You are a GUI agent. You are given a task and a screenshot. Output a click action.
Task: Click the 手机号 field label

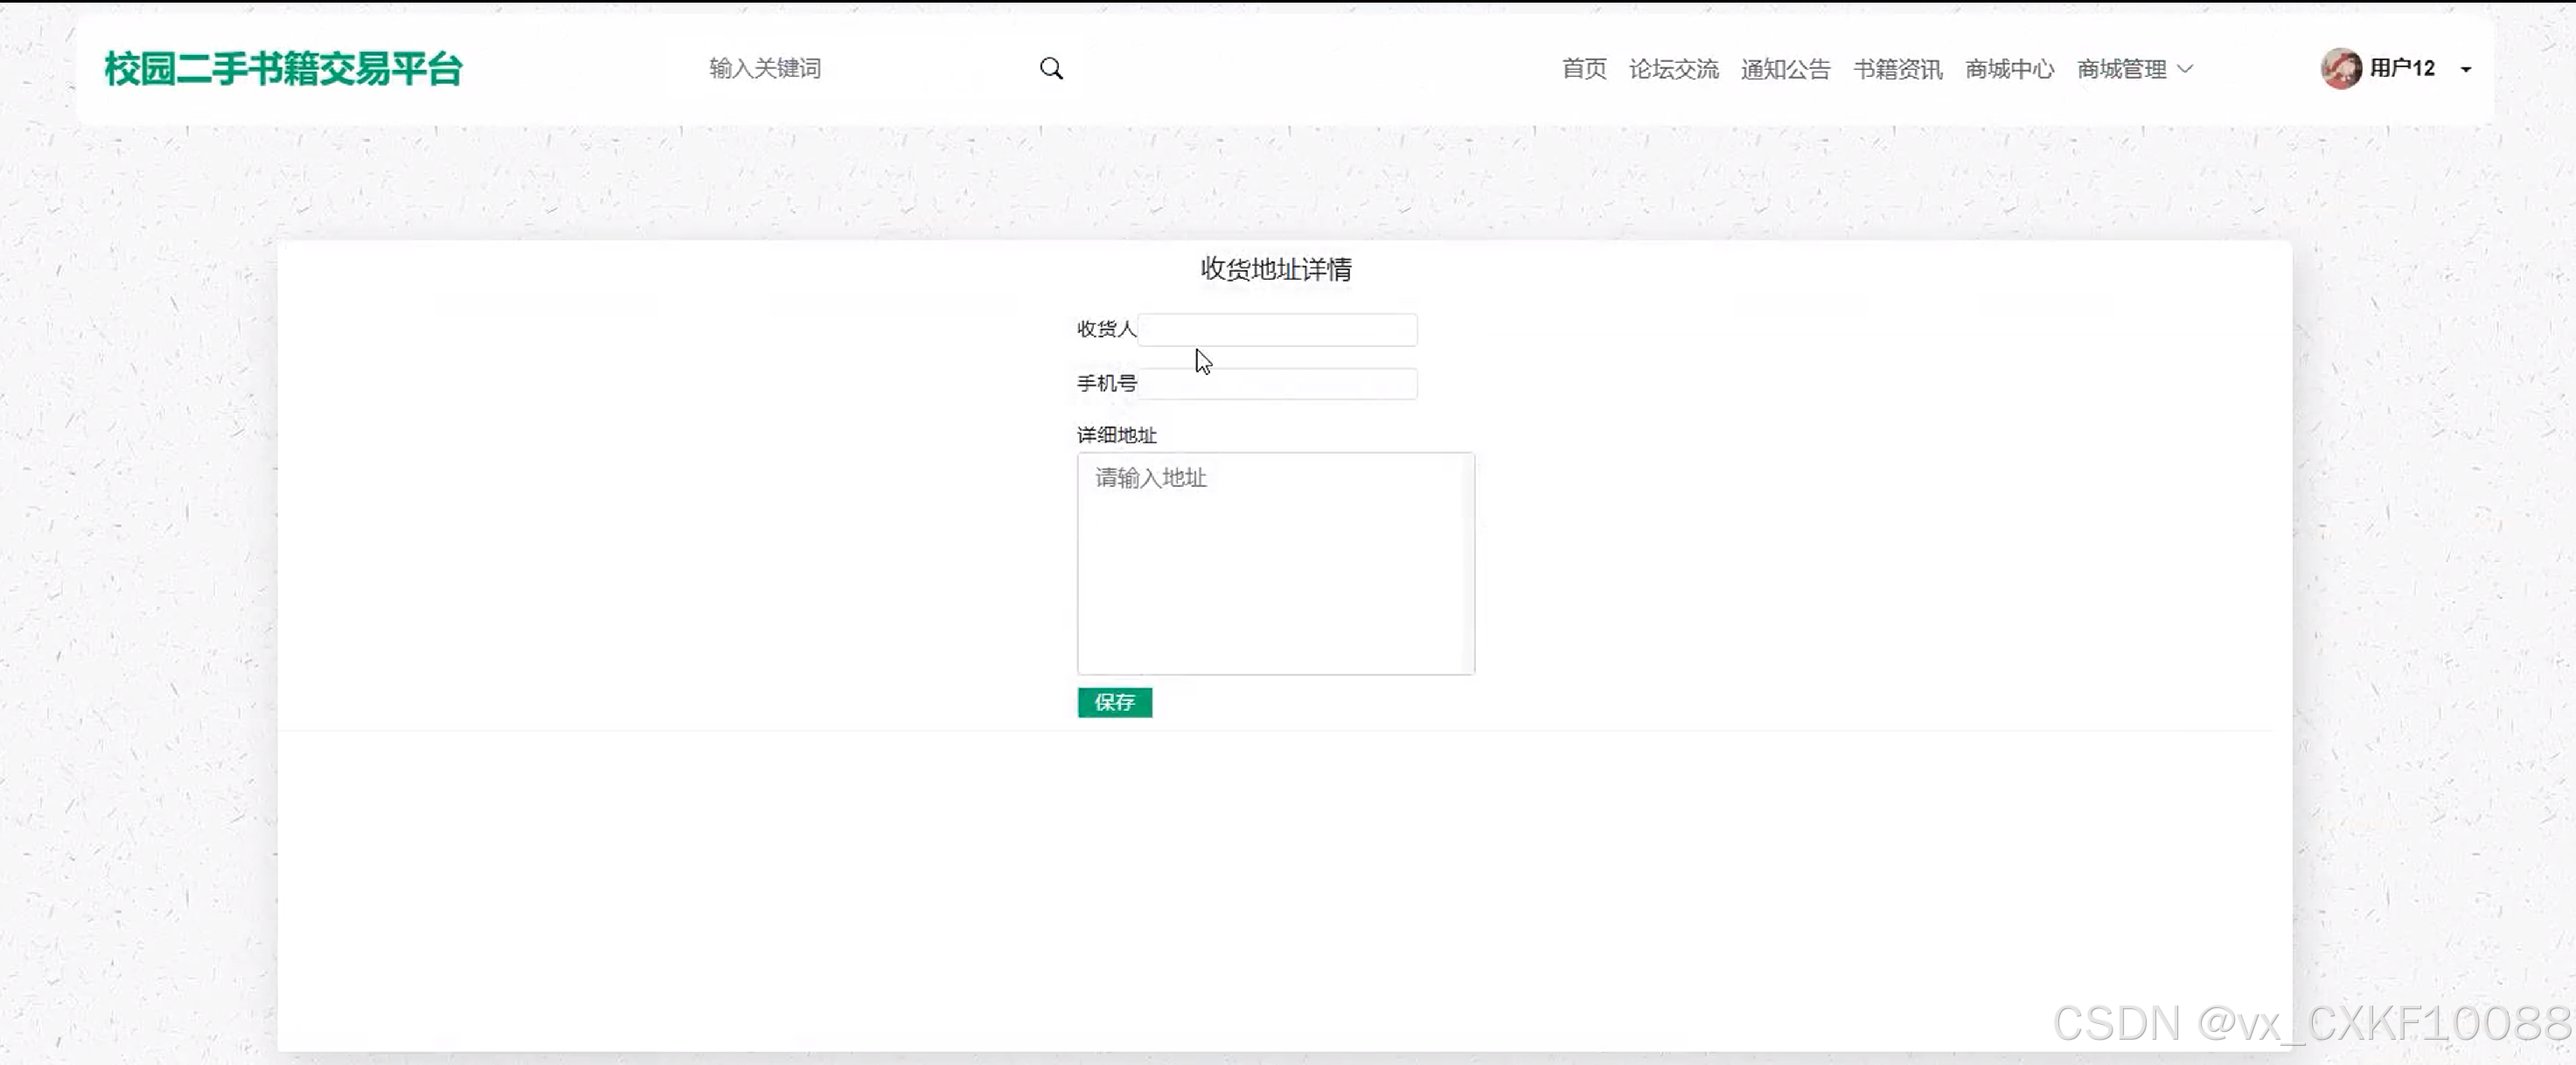(1106, 383)
